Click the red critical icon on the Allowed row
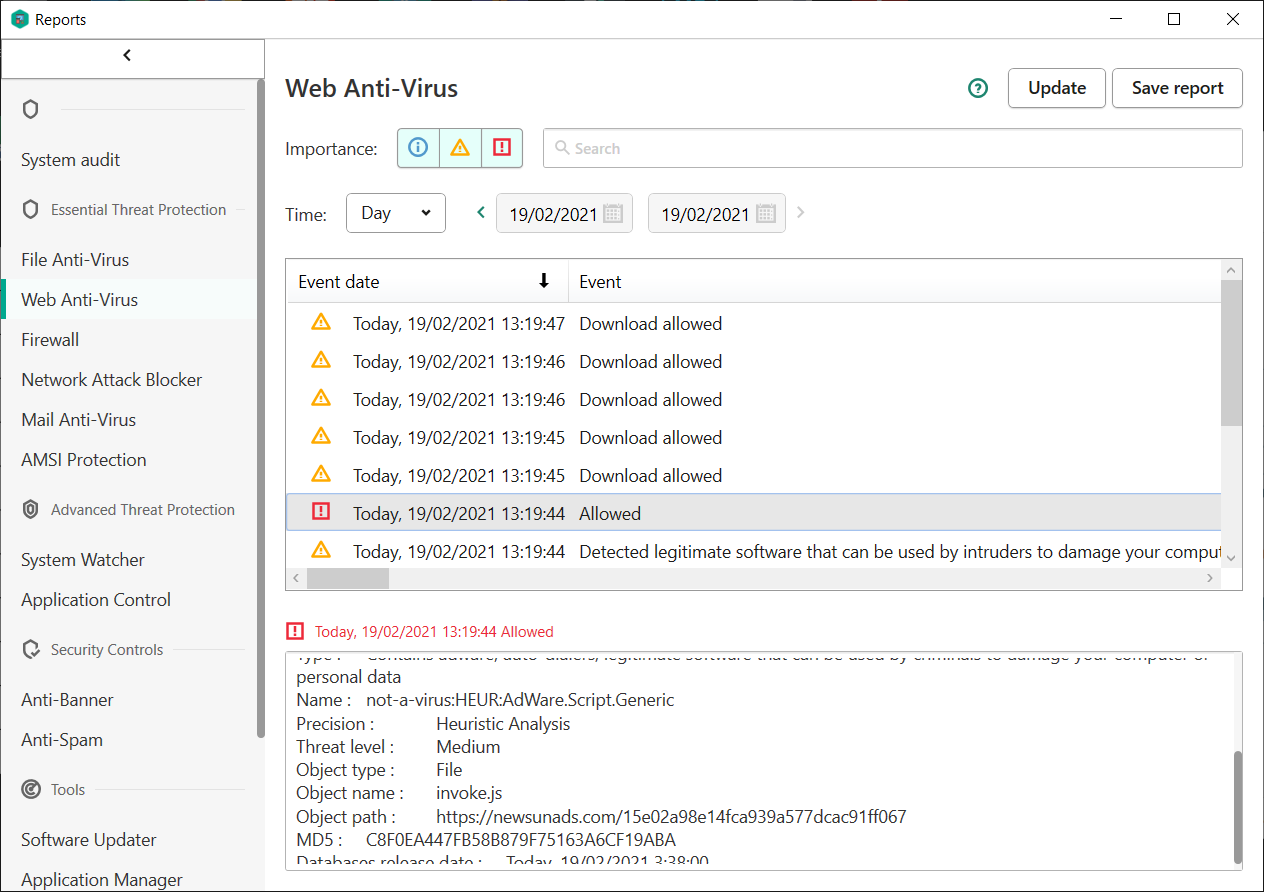Screen dimensions: 1264x892 [321, 512]
